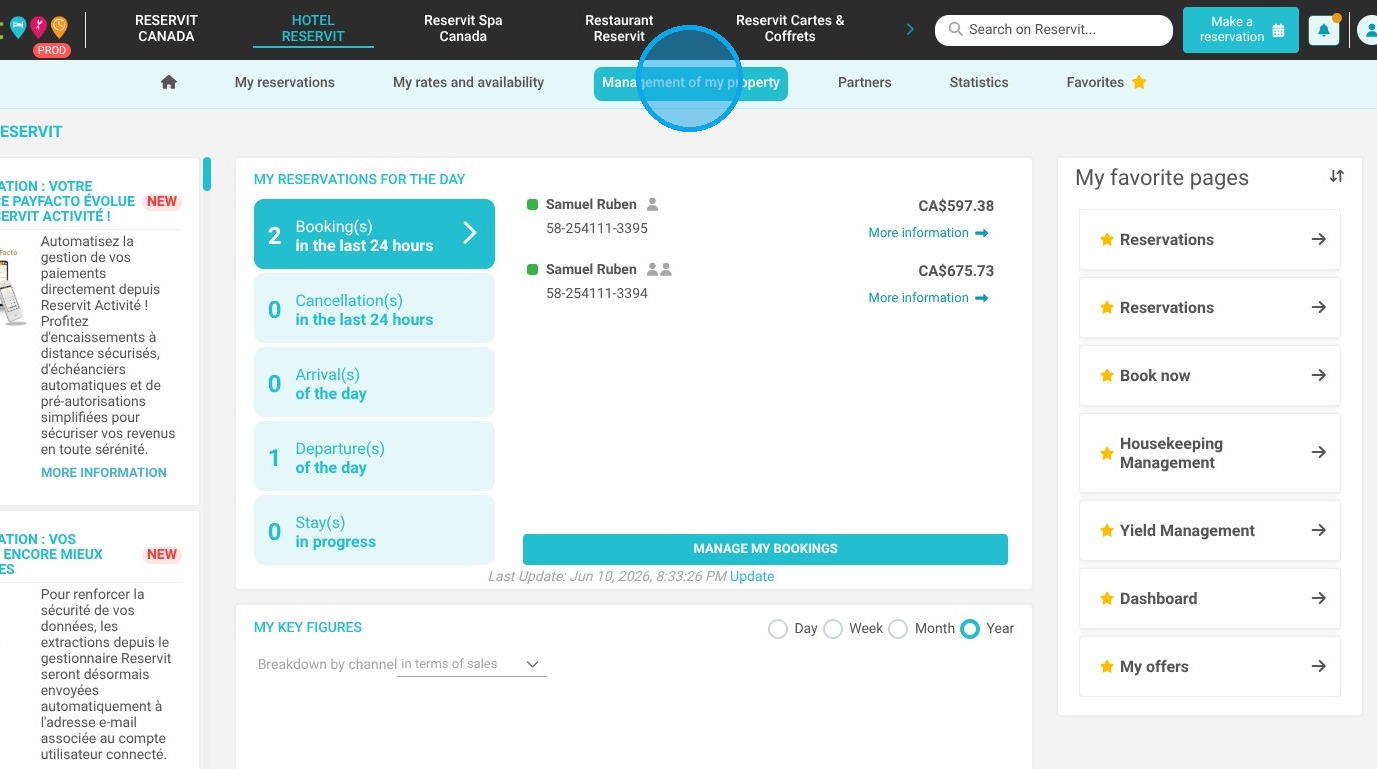Click reference number 58-254111-3394
Screen dimensions: 1377x769
pyautogui.click(x=597, y=293)
